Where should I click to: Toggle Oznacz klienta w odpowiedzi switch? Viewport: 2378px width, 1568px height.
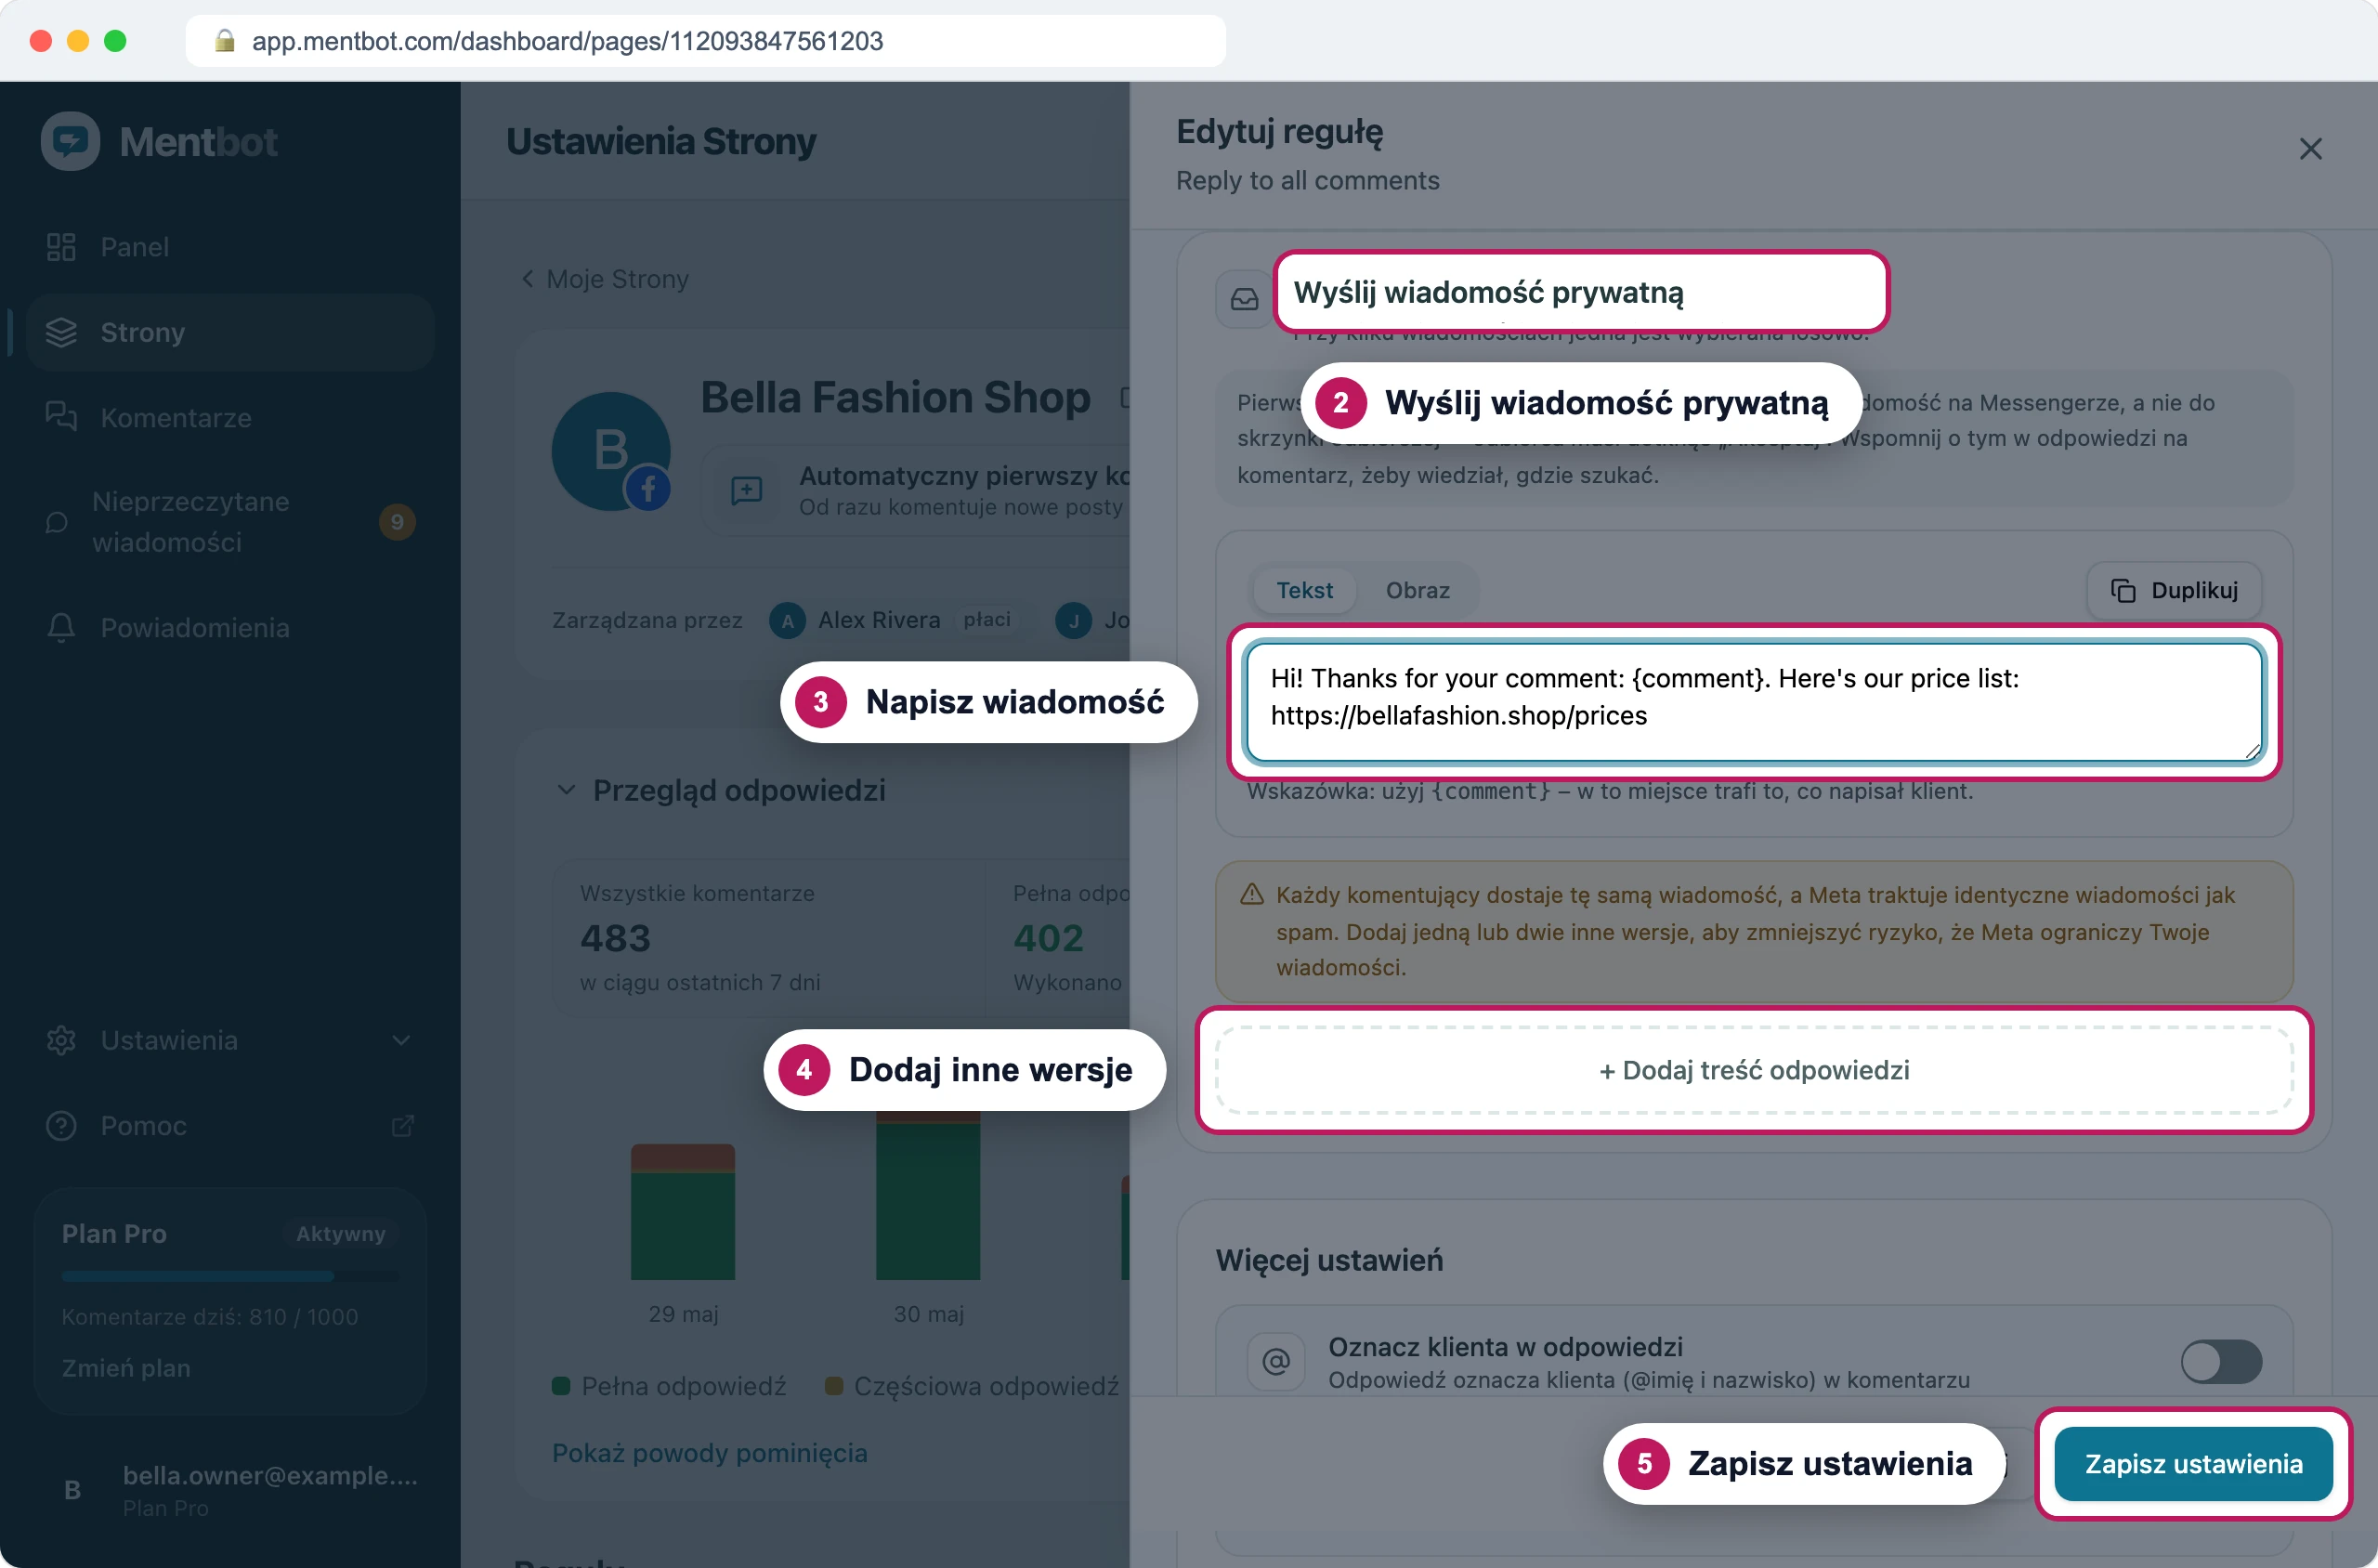[x=2221, y=1361]
